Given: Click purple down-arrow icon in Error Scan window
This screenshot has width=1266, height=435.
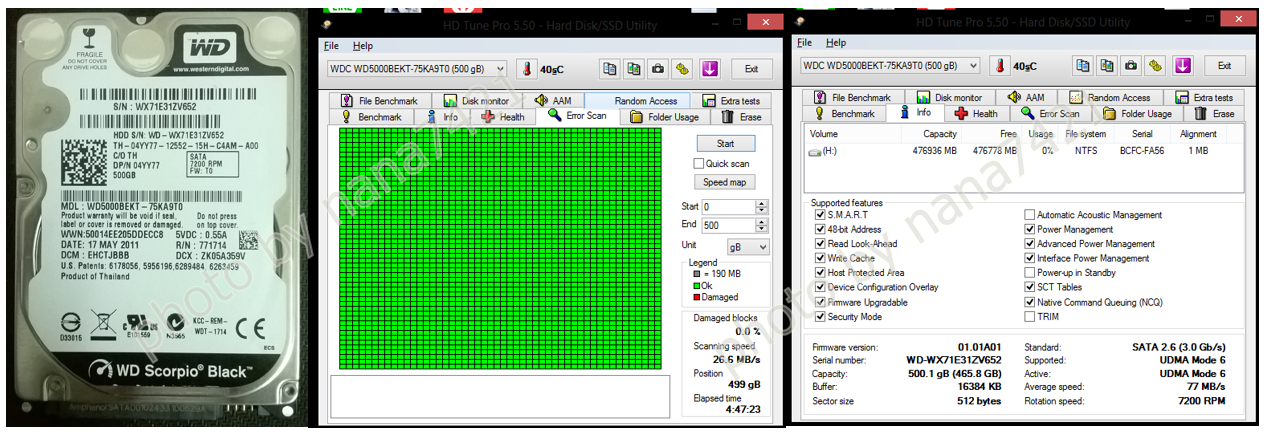Looking at the screenshot, I should (709, 68).
